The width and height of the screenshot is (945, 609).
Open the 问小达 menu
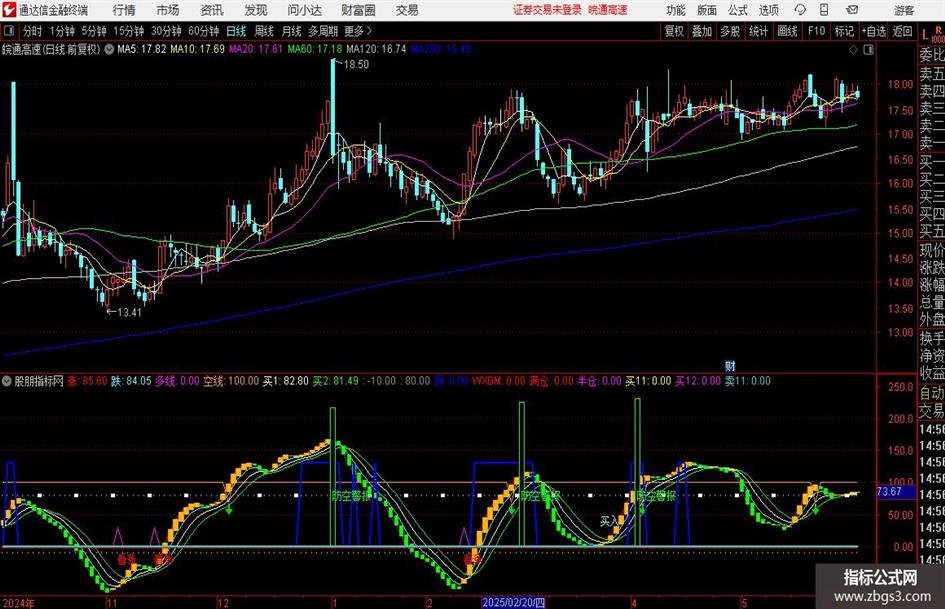(x=304, y=10)
